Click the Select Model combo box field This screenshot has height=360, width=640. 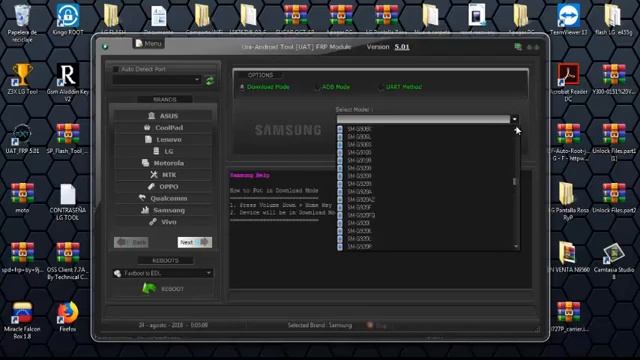pyautogui.click(x=423, y=119)
